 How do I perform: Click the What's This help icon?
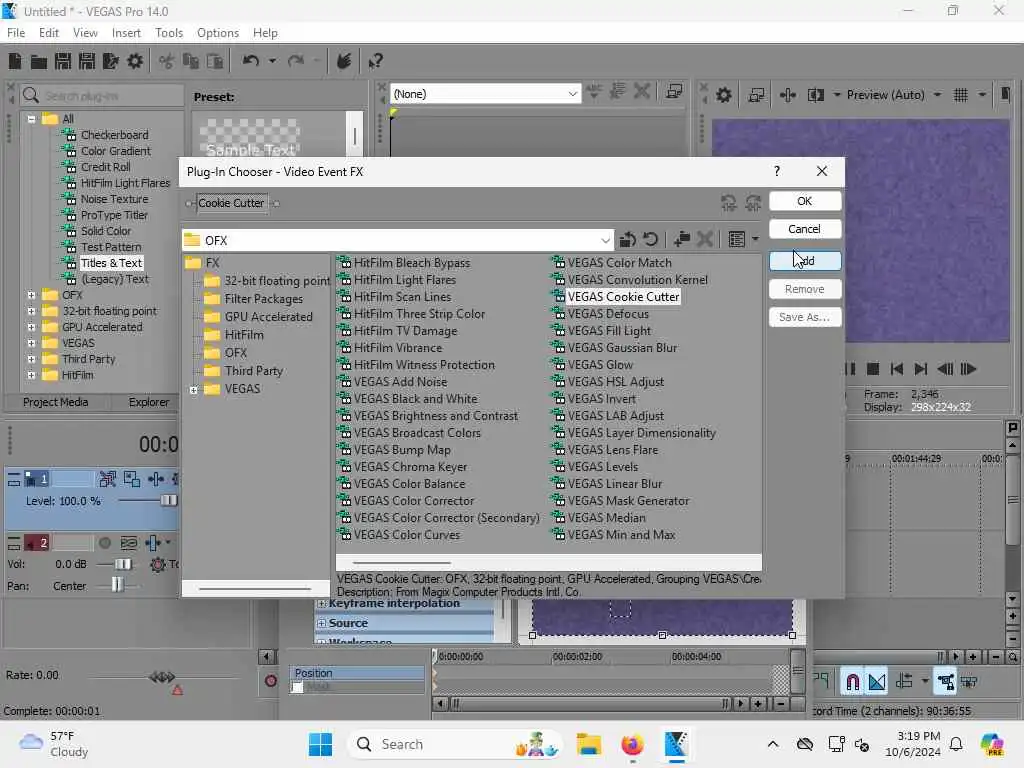[x=375, y=61]
